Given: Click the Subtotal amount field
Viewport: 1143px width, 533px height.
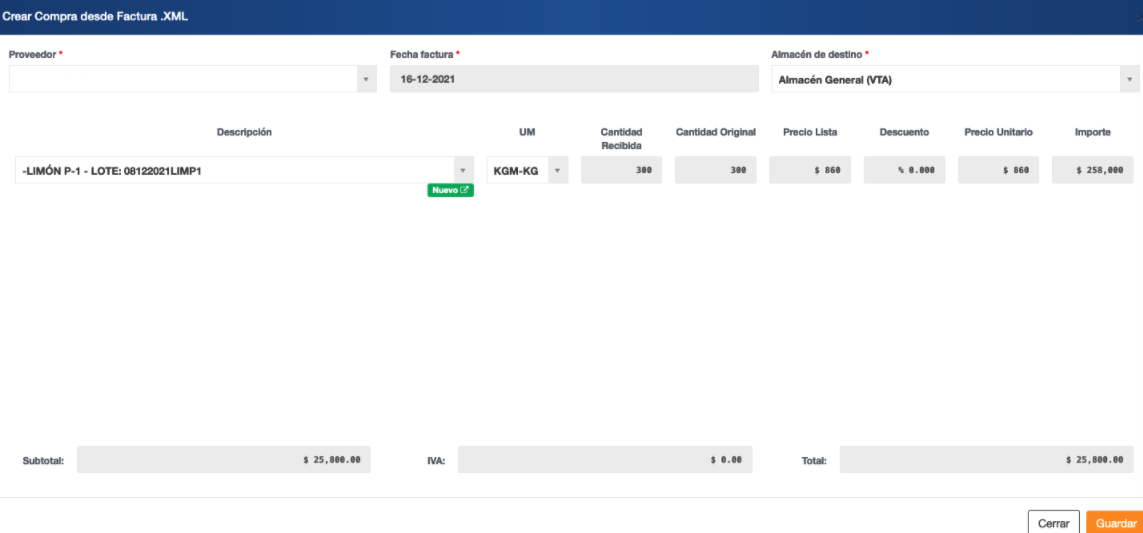Looking at the screenshot, I should pyautogui.click(x=224, y=460).
